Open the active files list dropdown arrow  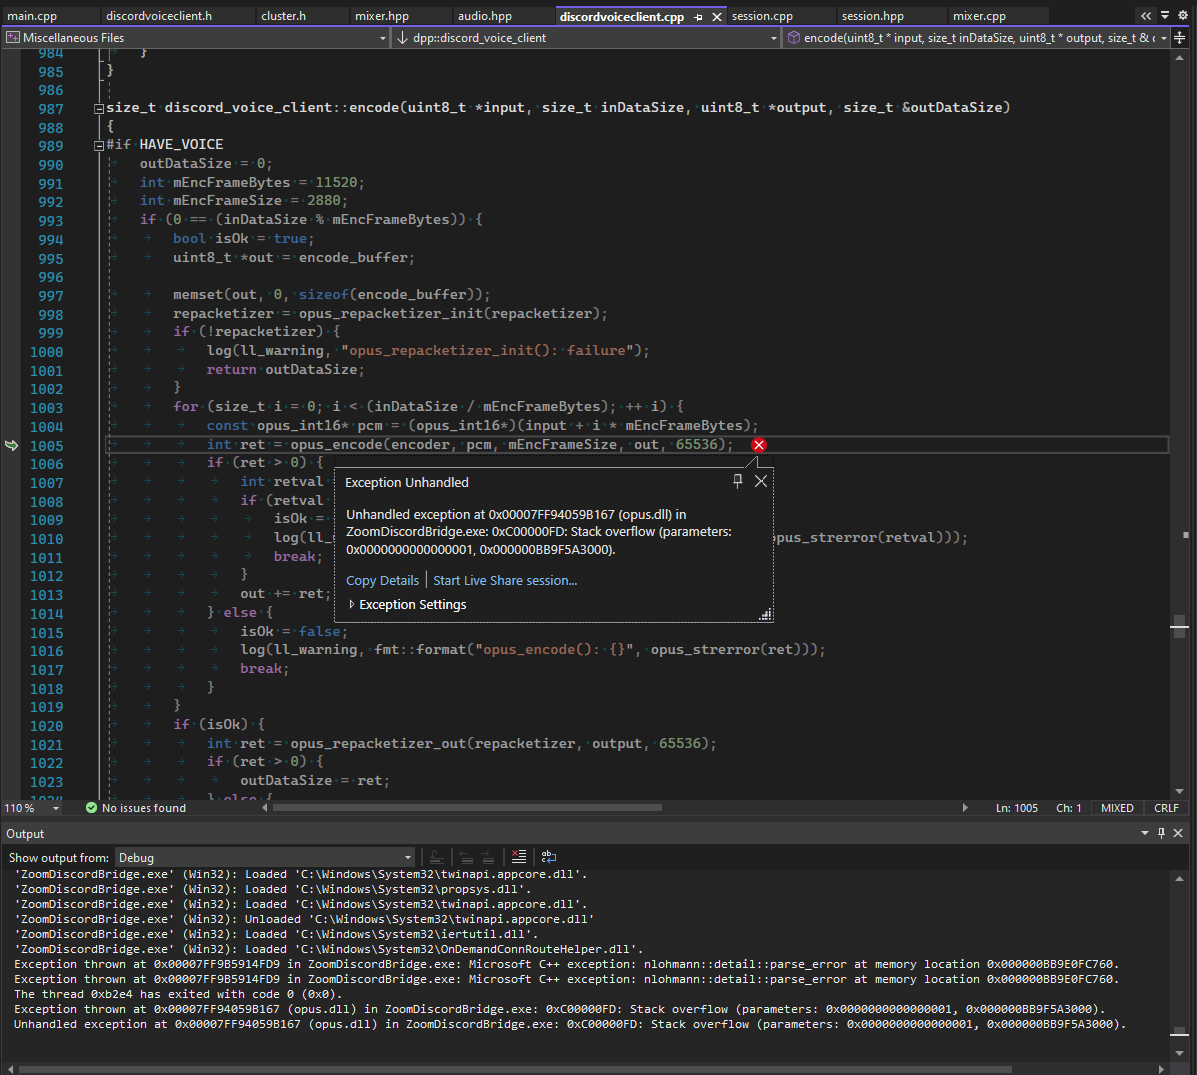tap(1165, 15)
